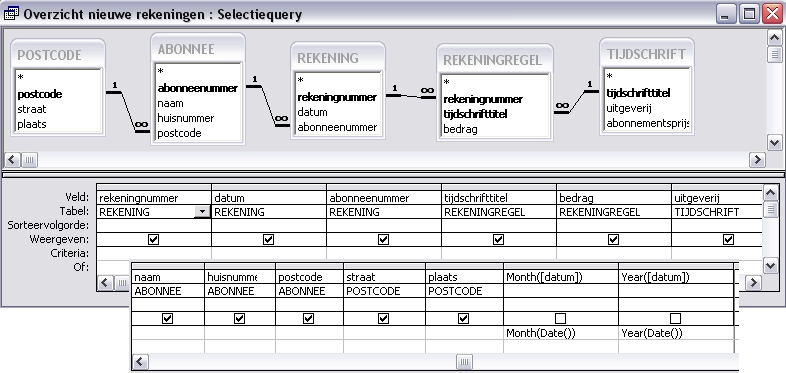The image size is (786, 373).
Task: Select asterisk row in POSTCODE table
Action: click(21, 78)
